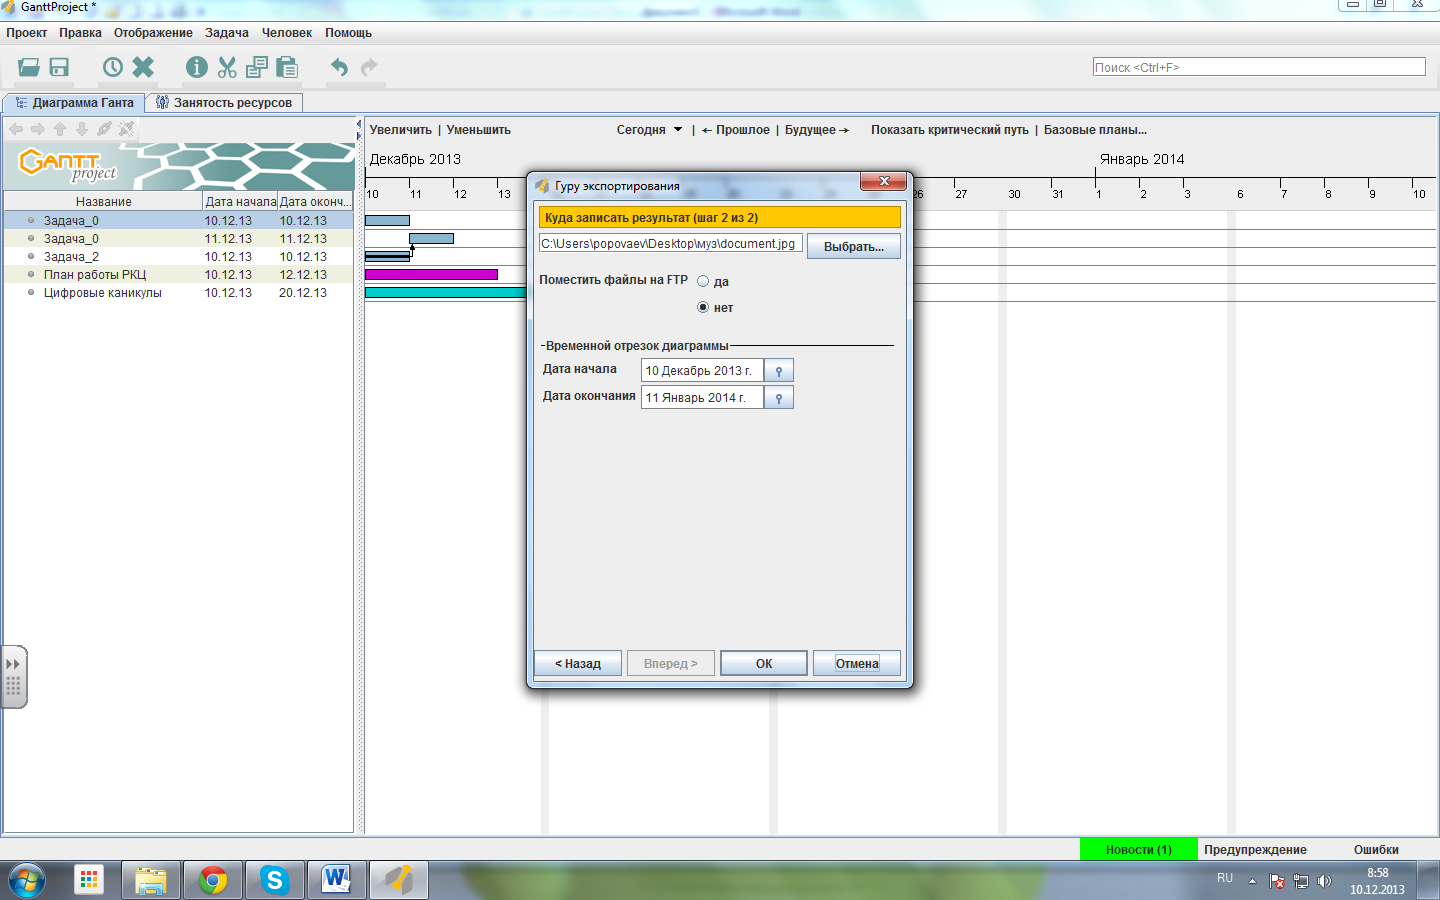Select the Задача_2 task row
The image size is (1440, 900).
[178, 257]
